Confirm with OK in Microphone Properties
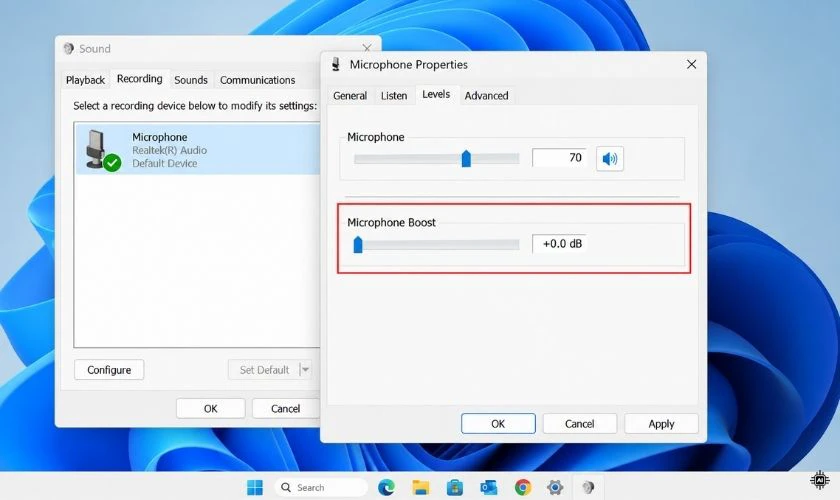 (498, 424)
